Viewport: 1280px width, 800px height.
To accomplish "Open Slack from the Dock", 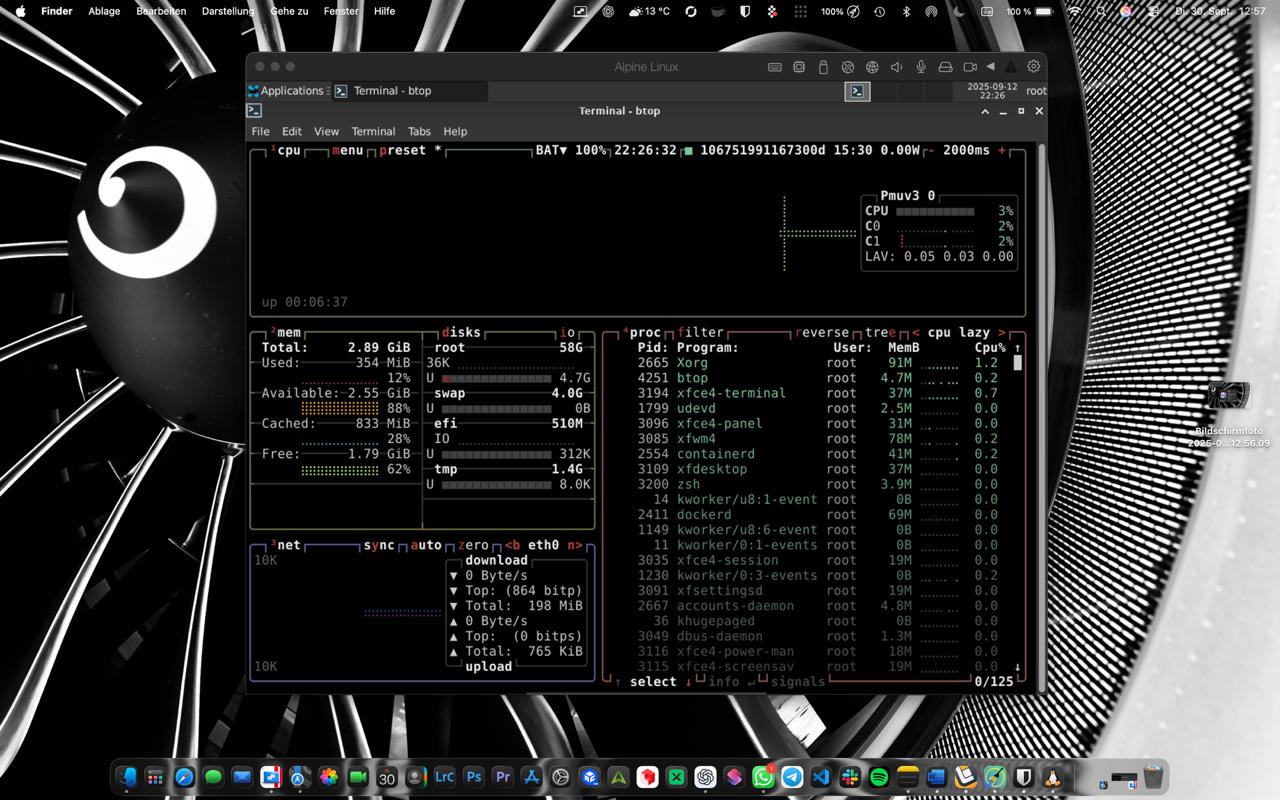I will pos(850,777).
